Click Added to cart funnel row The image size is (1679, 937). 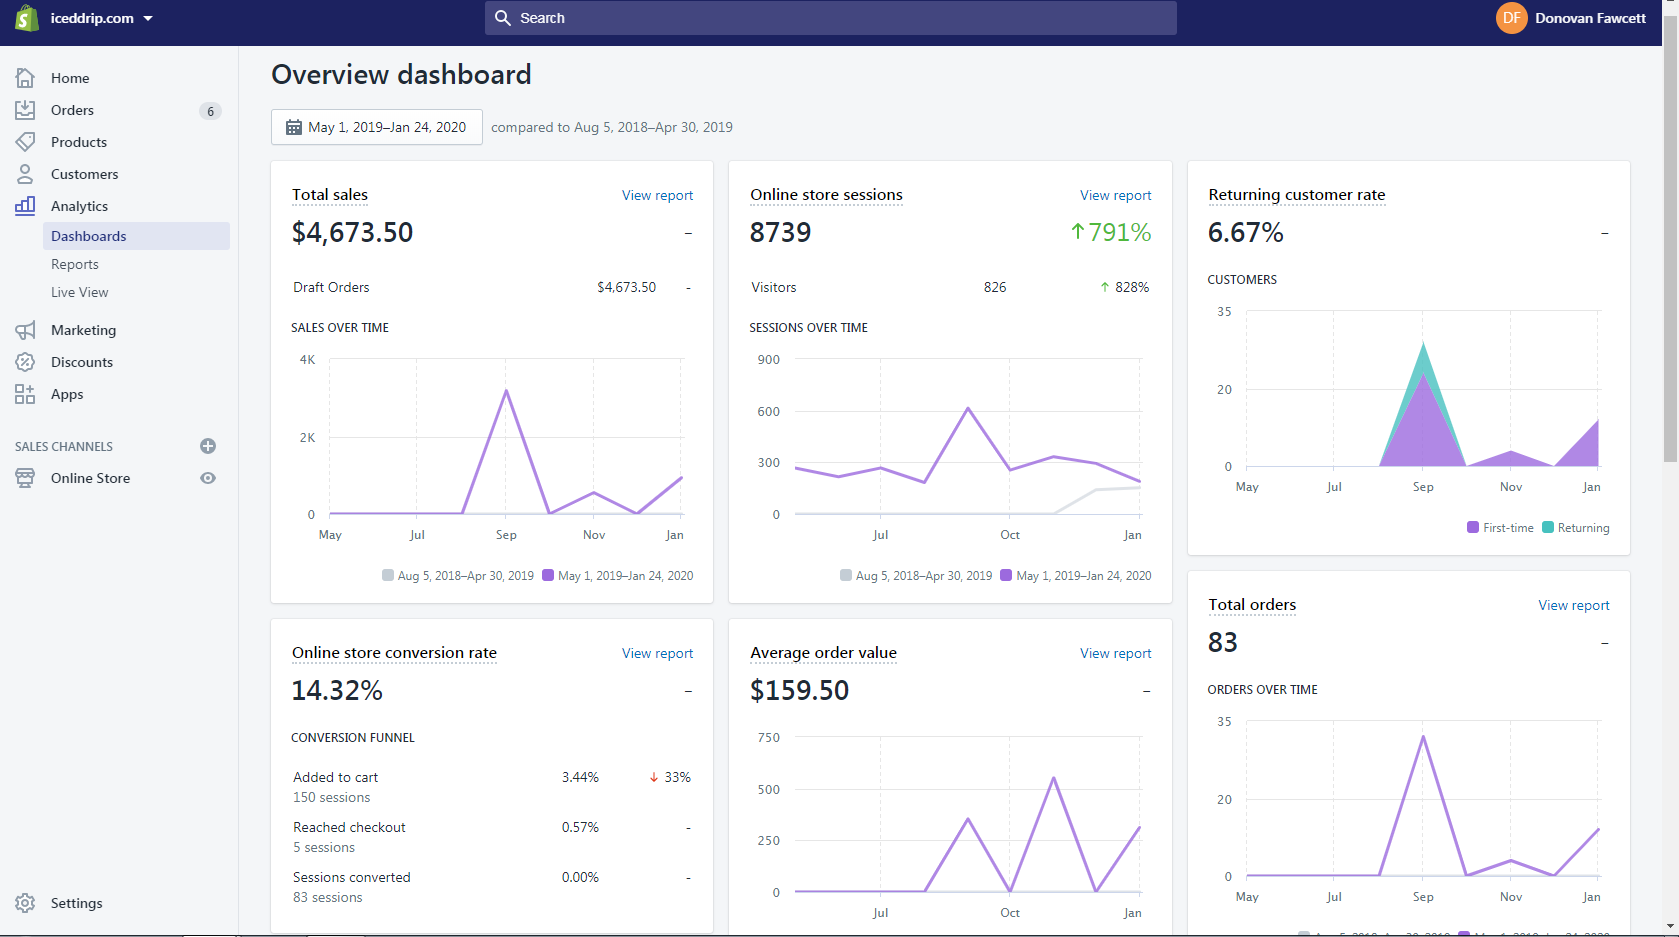(x=492, y=787)
